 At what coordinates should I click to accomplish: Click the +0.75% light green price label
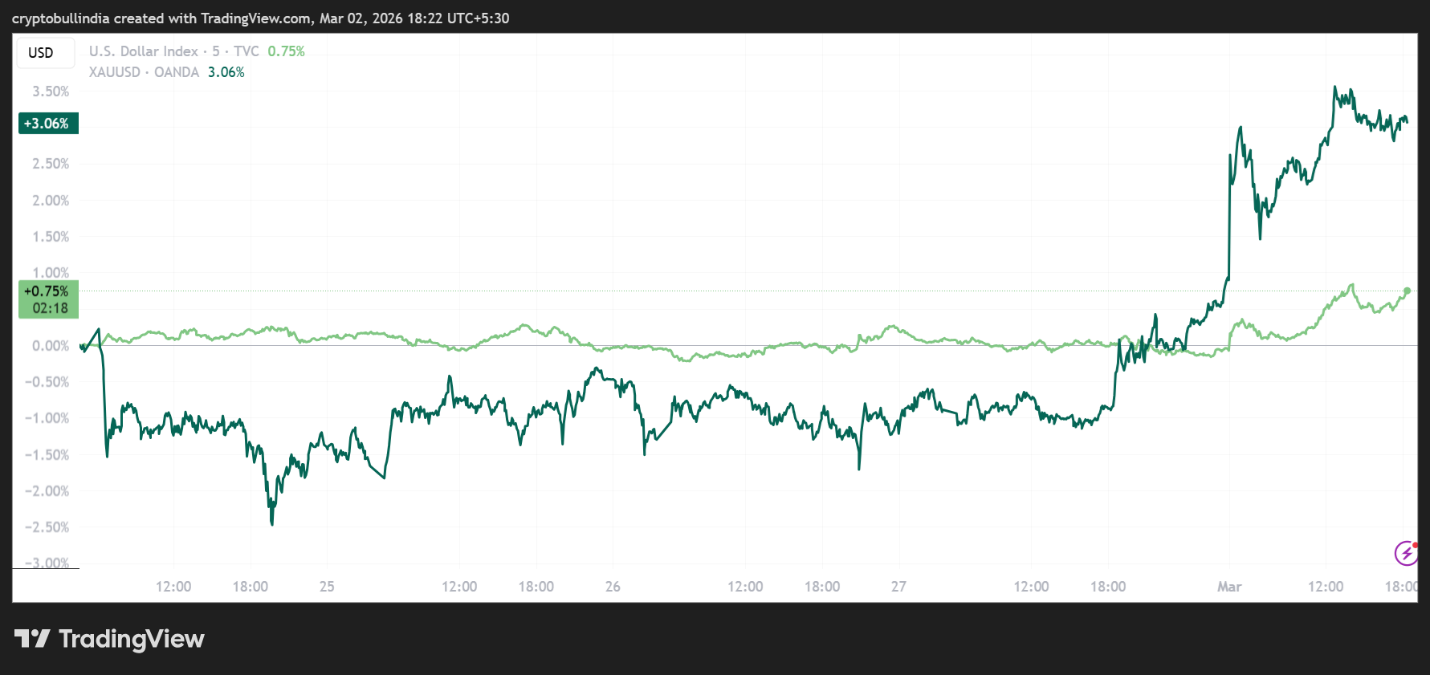click(45, 291)
